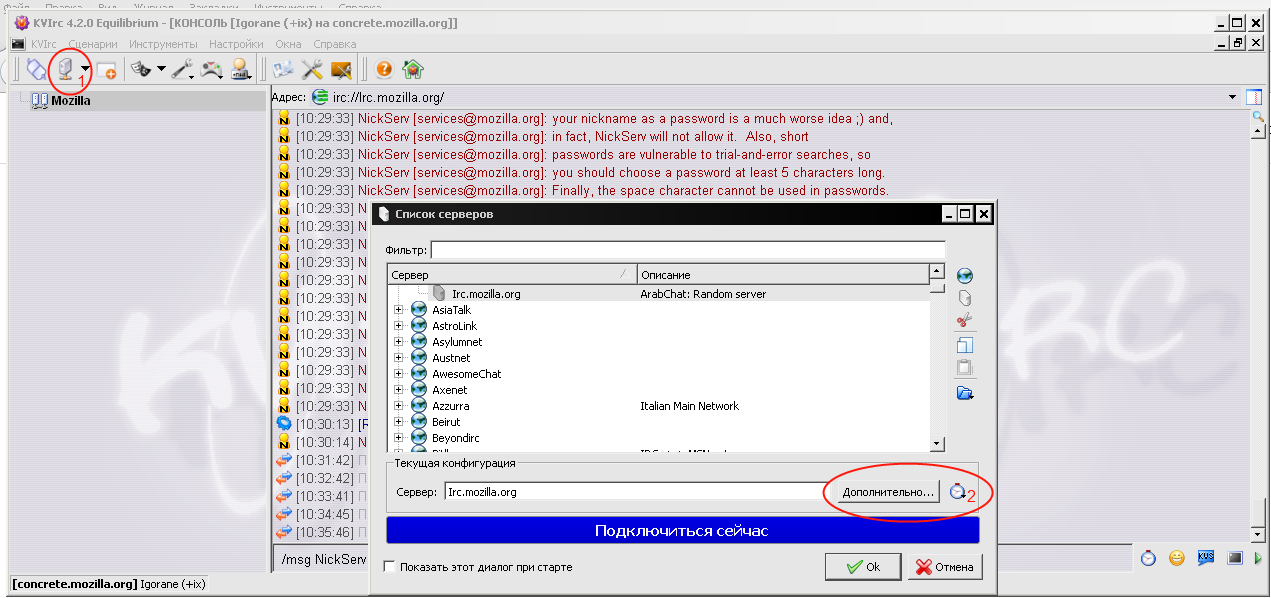Toggle 'Показать этот диалог при старте' checkbox
The height and width of the screenshot is (598, 1271).
pos(390,567)
